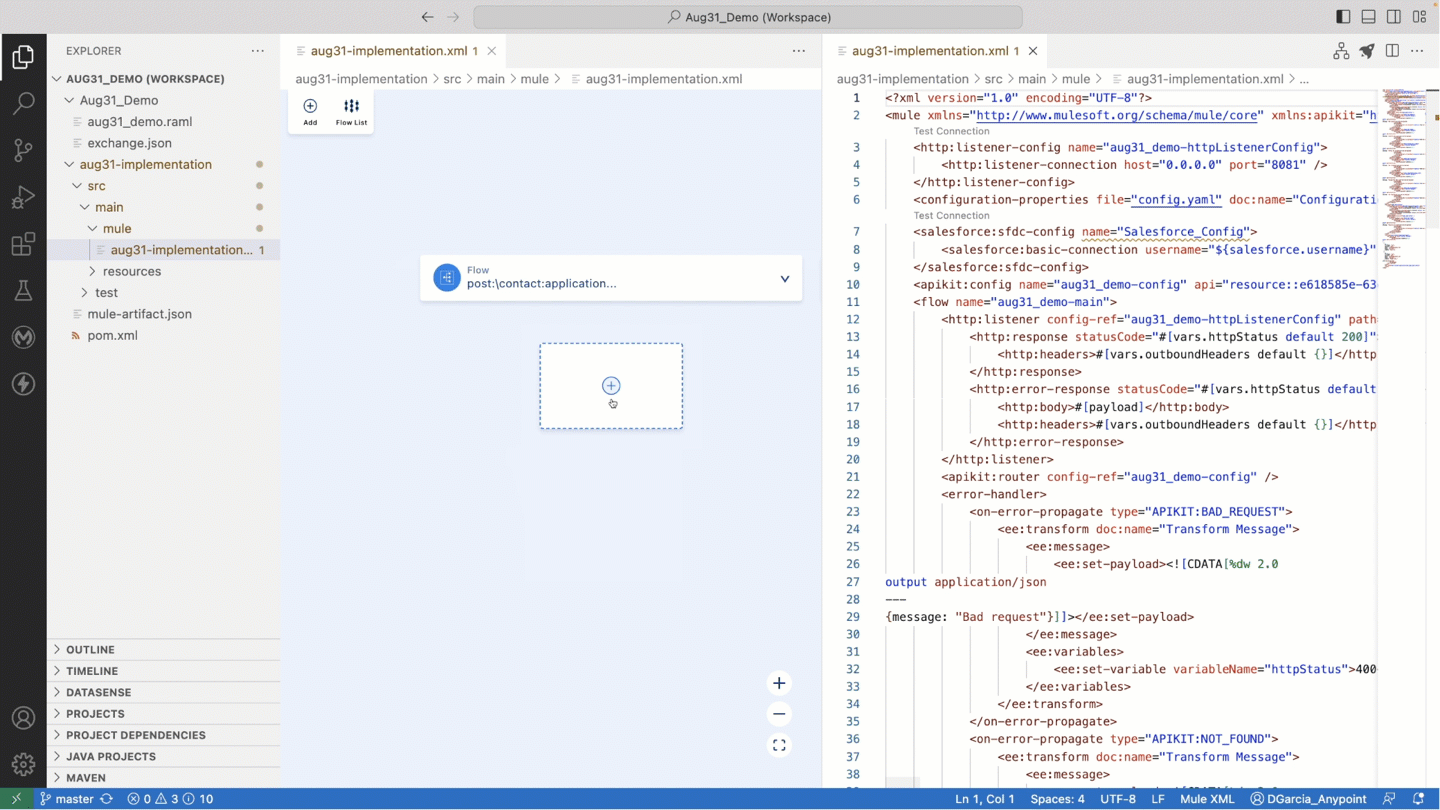The image size is (1440, 810).
Task: Open the Testing beaker icon
Action: point(23,291)
